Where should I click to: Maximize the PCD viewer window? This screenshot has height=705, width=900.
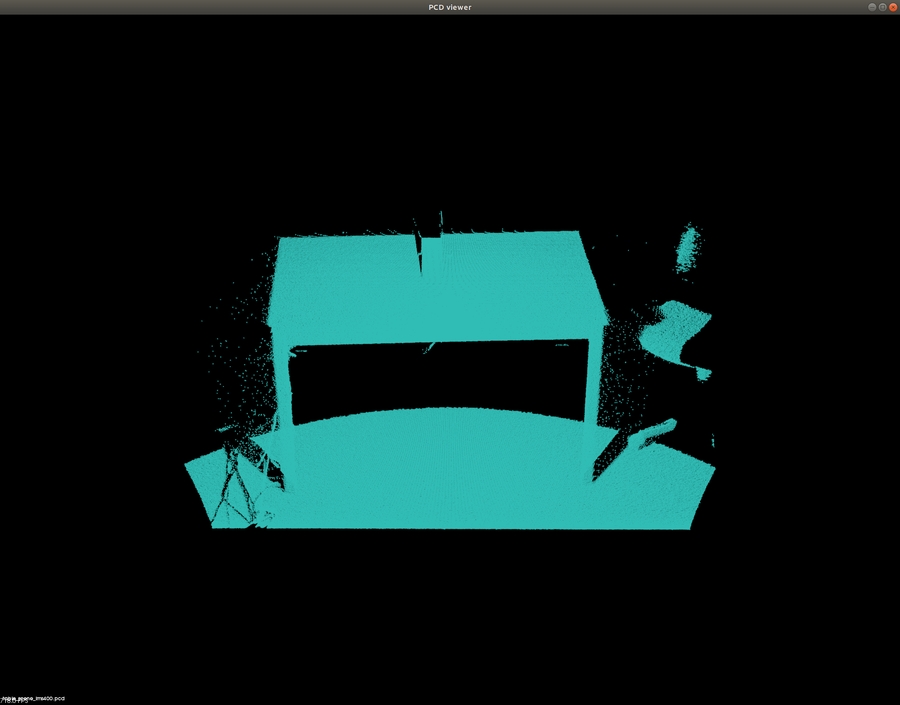click(882, 7)
